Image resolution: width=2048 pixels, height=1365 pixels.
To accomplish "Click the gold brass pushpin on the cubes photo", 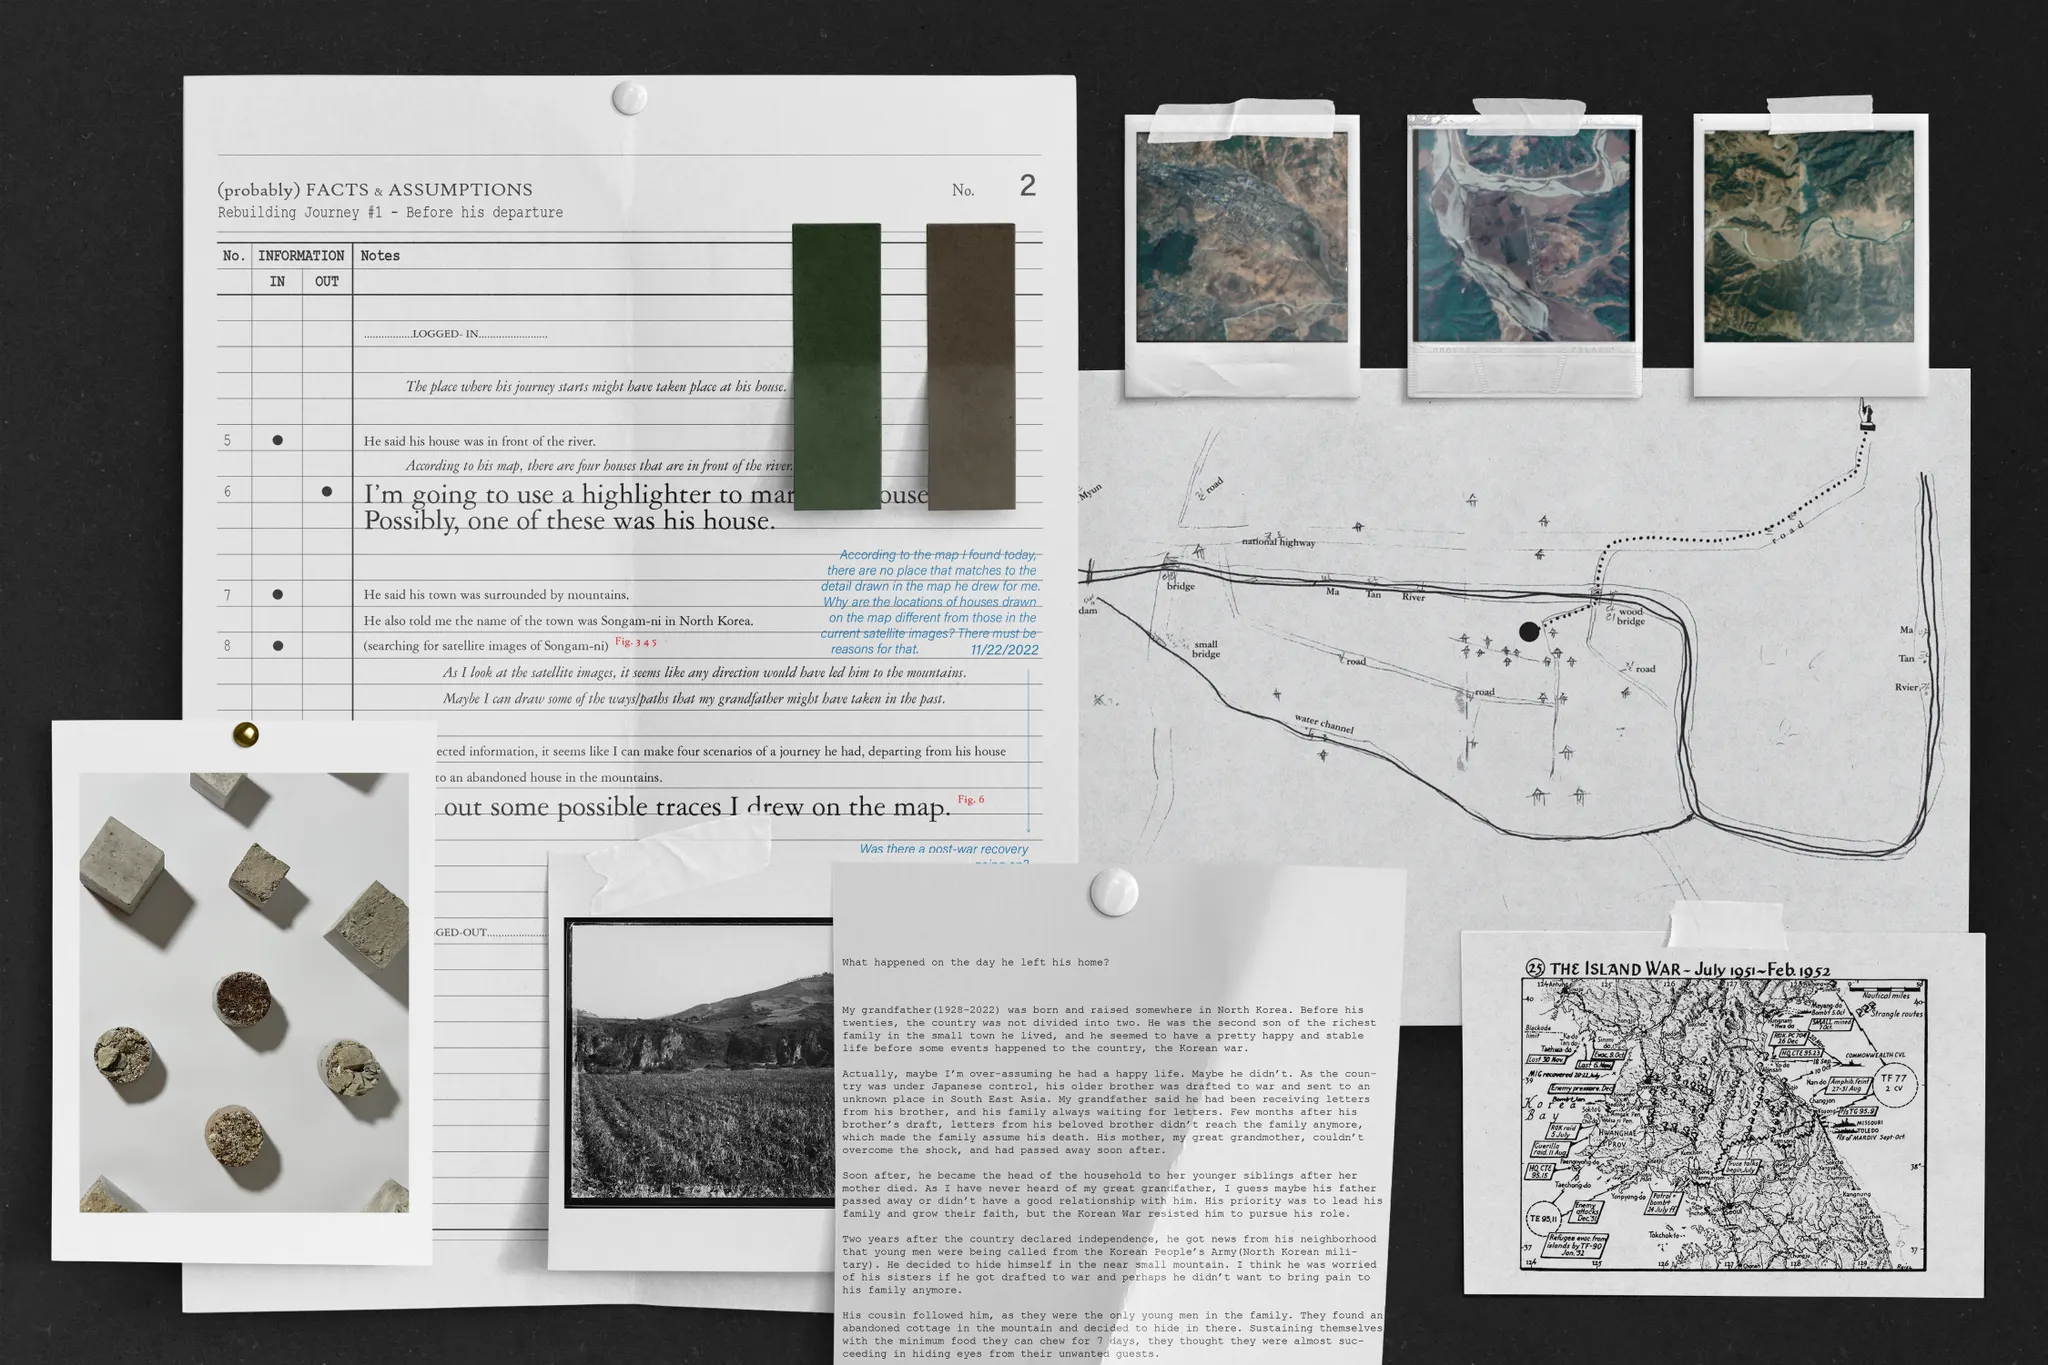I will pos(245,735).
